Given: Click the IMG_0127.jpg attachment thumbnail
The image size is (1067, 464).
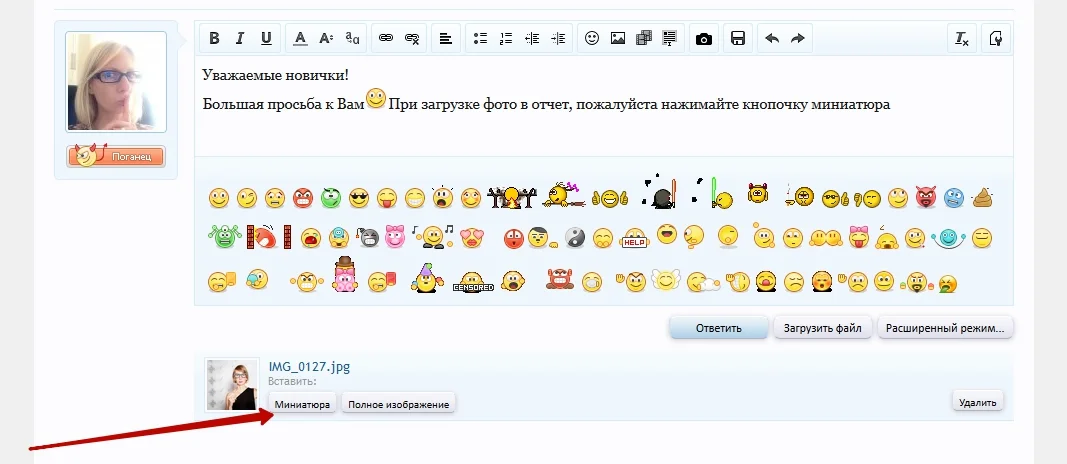Looking at the screenshot, I should (232, 385).
